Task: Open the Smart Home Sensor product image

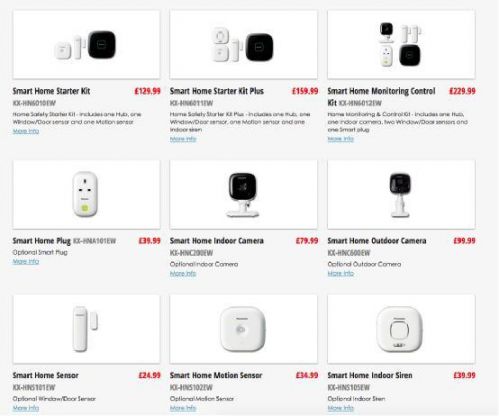Action: [x=86, y=329]
